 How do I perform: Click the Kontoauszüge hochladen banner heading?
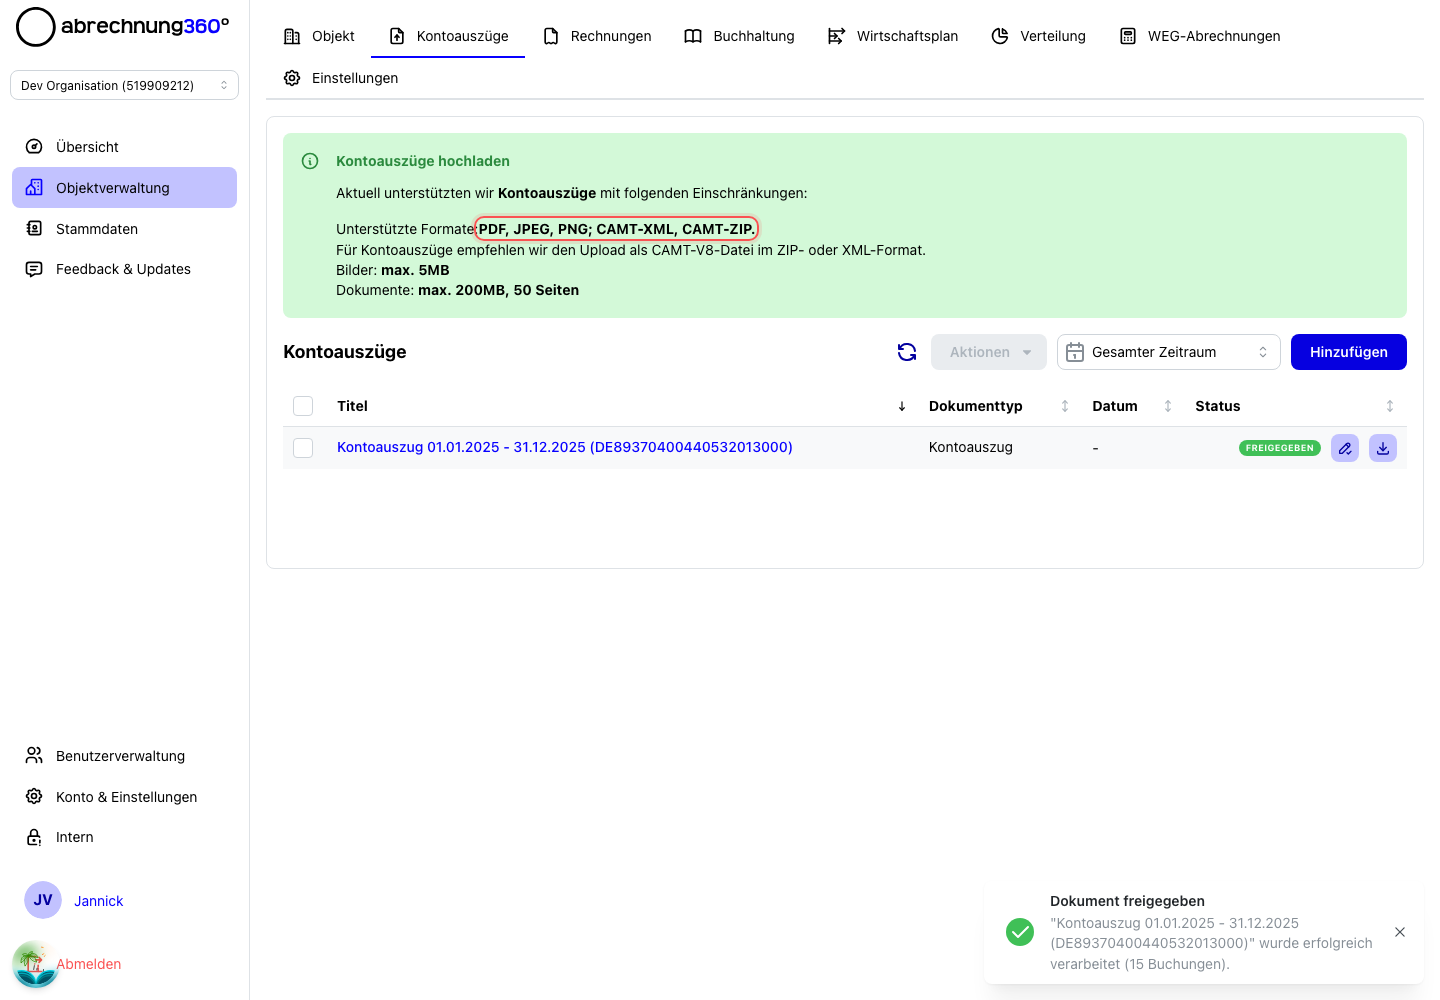pos(423,161)
